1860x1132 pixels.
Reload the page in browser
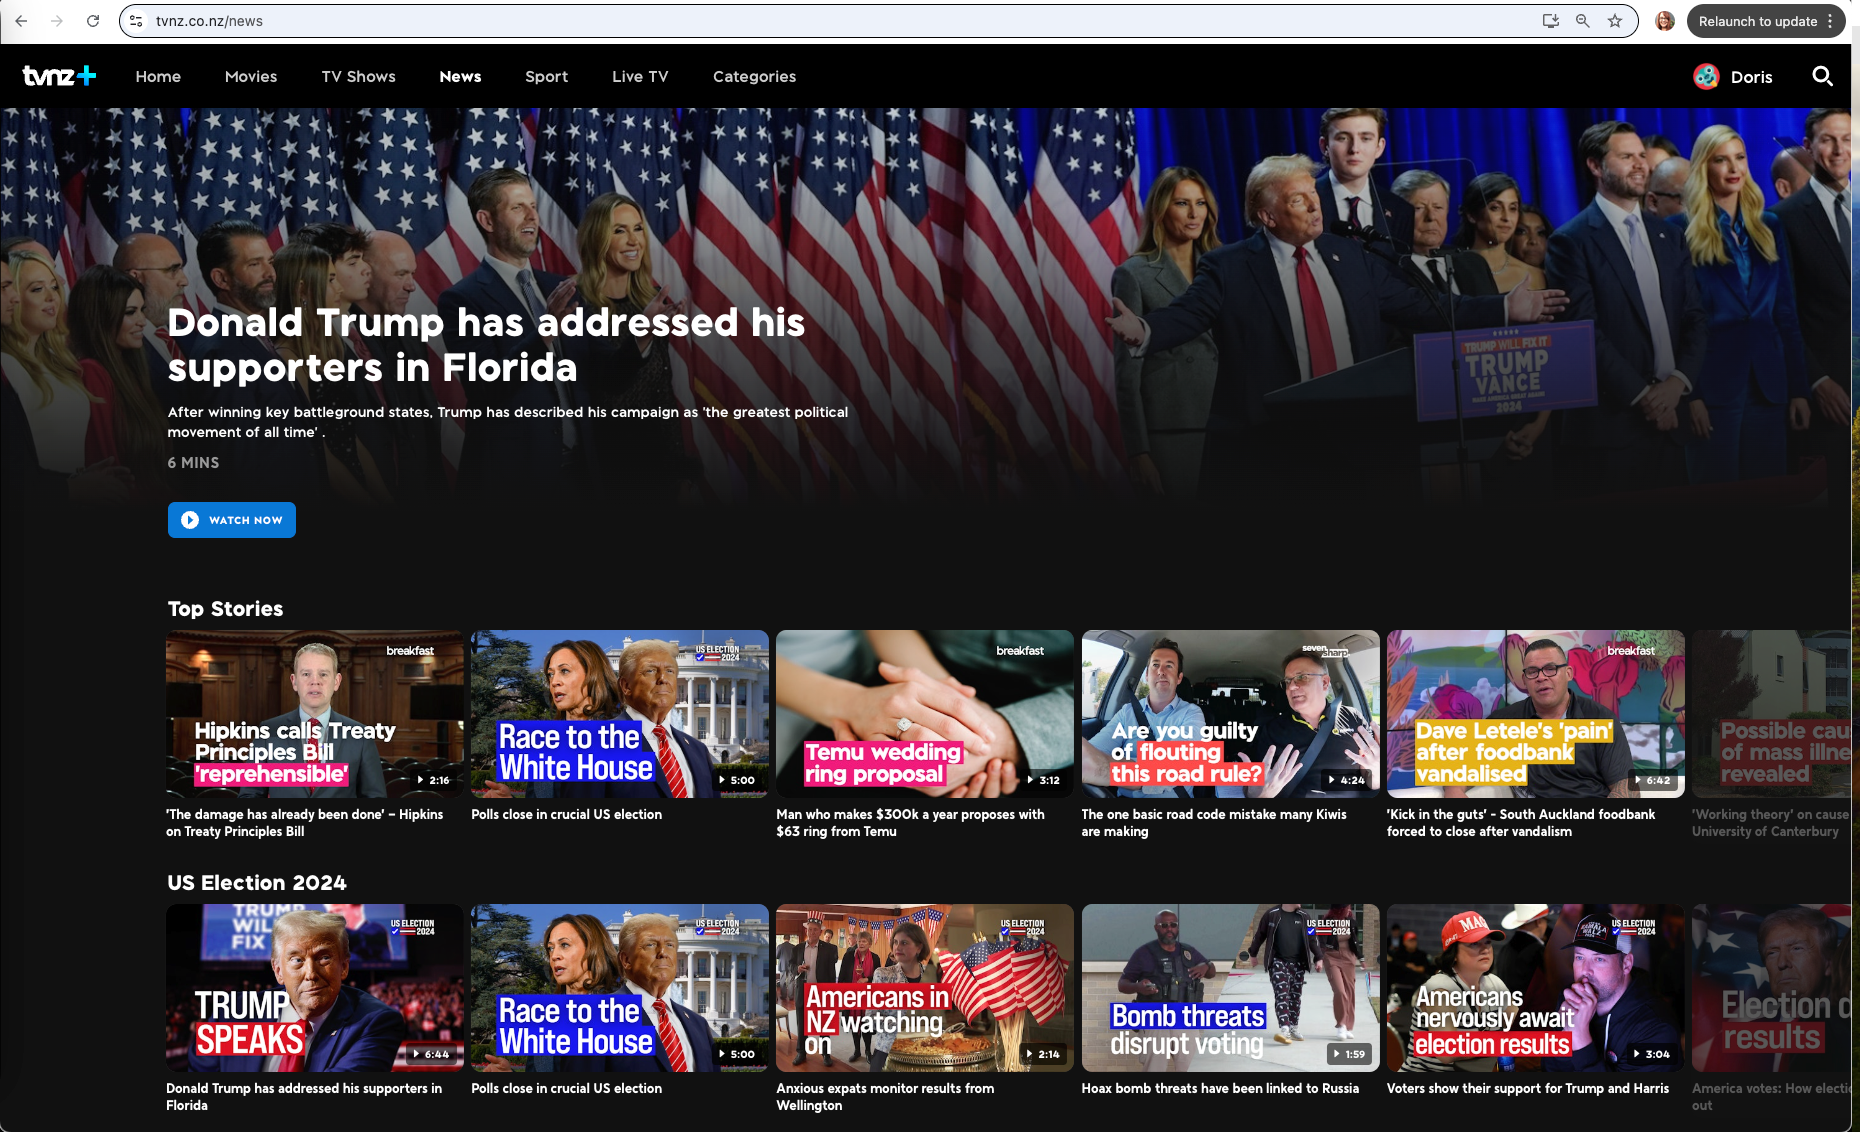[x=93, y=21]
